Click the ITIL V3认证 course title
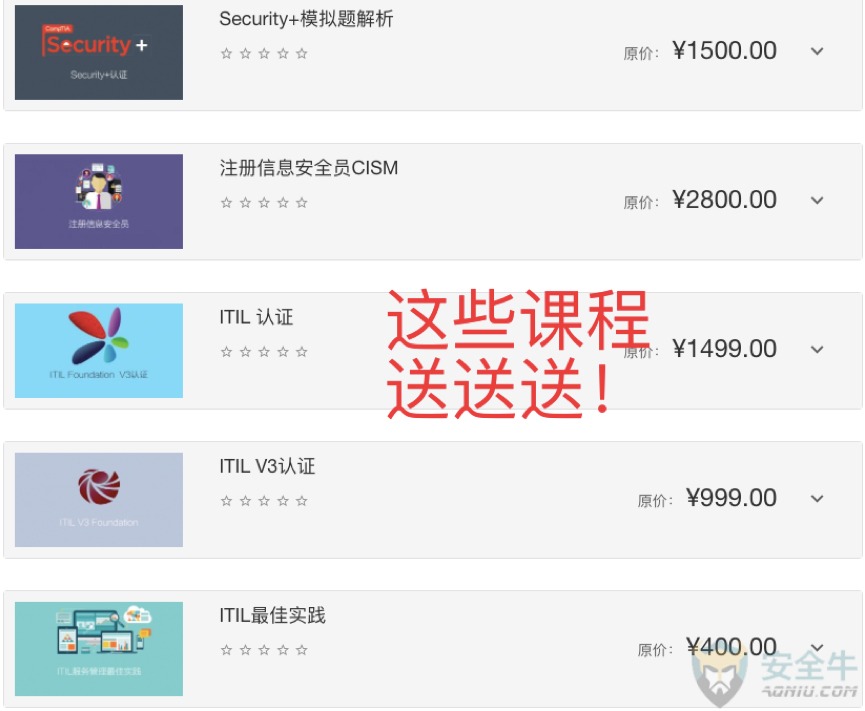 tap(267, 466)
